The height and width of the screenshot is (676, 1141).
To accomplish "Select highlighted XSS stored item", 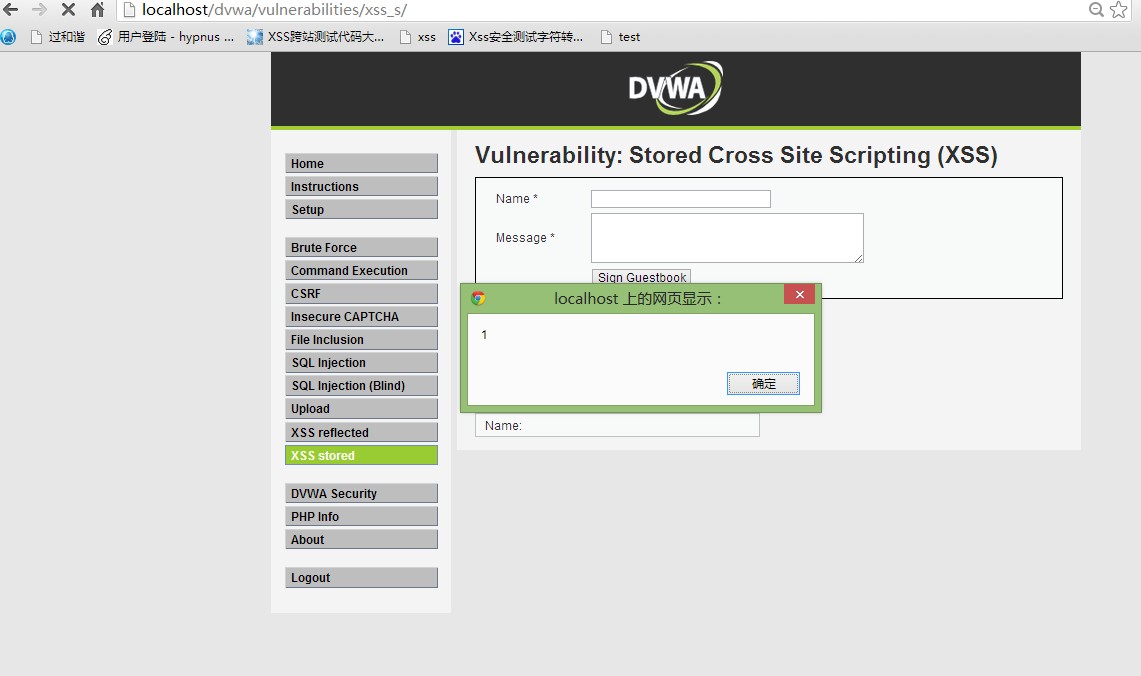I will [x=361, y=456].
